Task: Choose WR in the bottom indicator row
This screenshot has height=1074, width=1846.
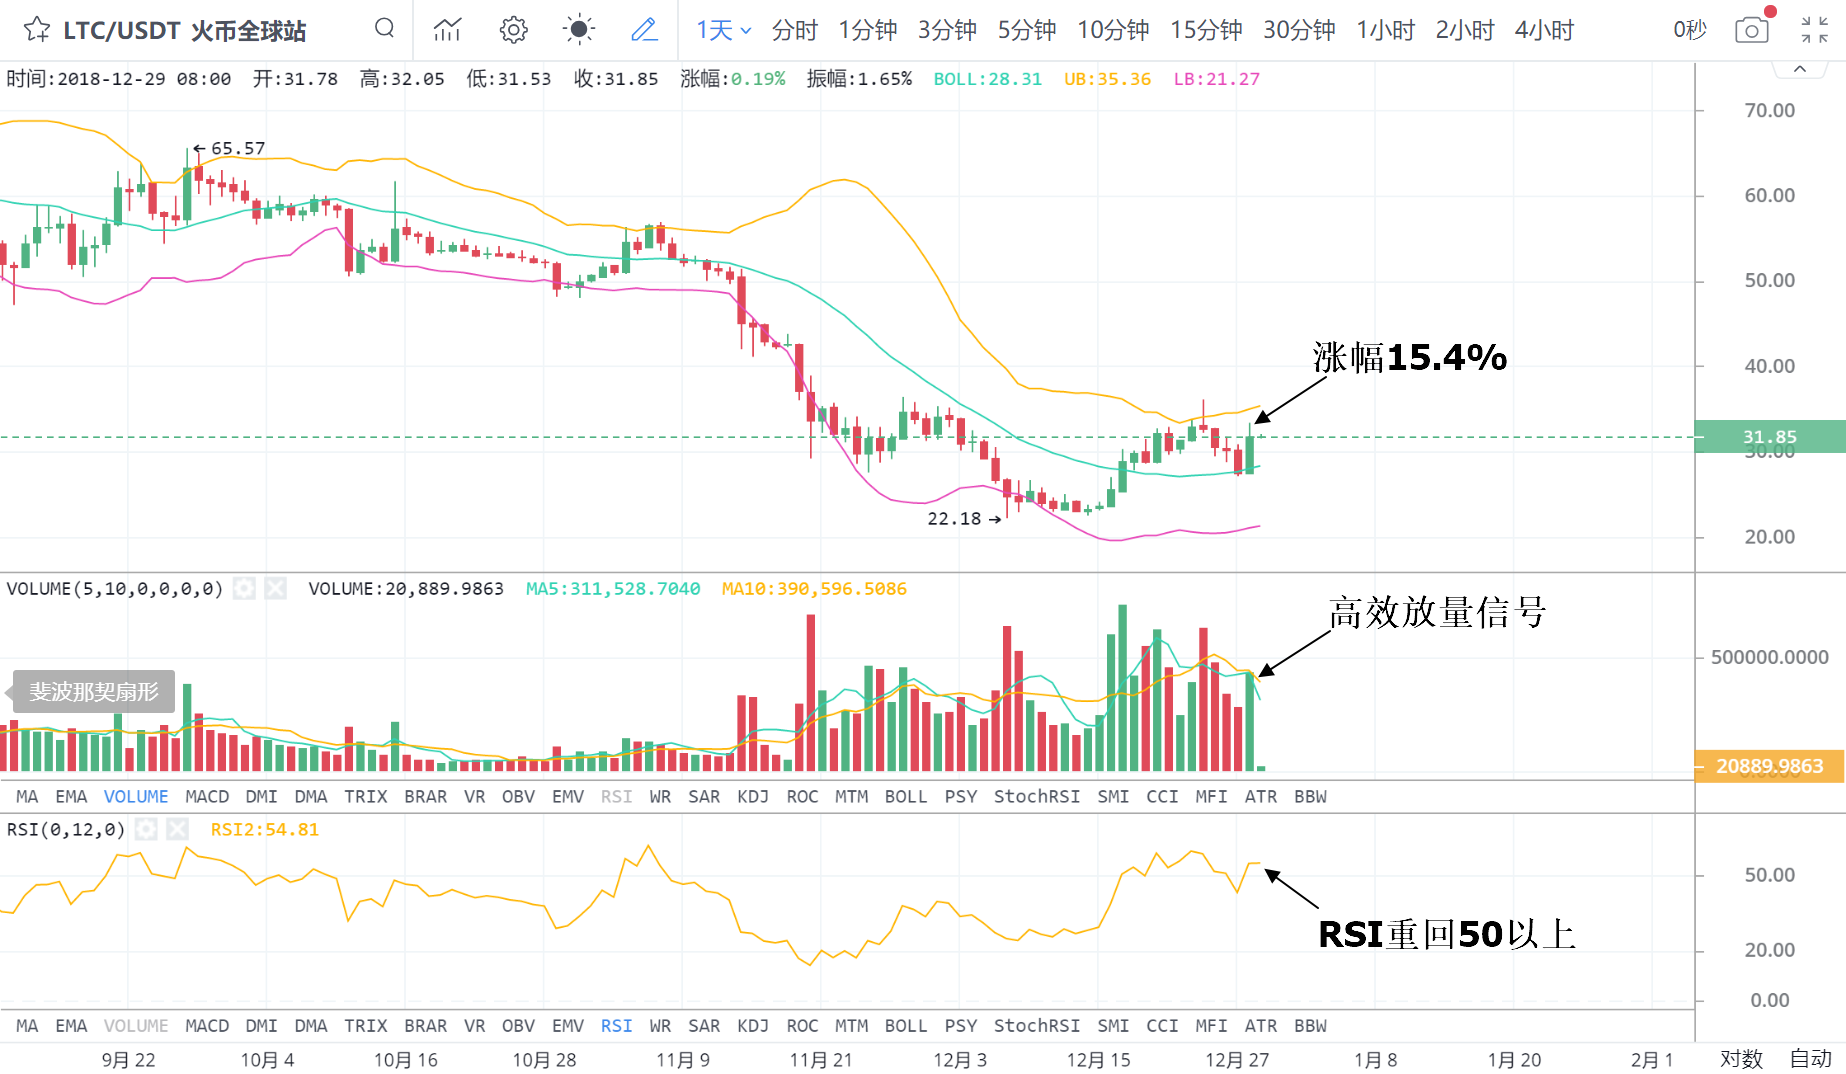Action: pyautogui.click(x=660, y=1025)
